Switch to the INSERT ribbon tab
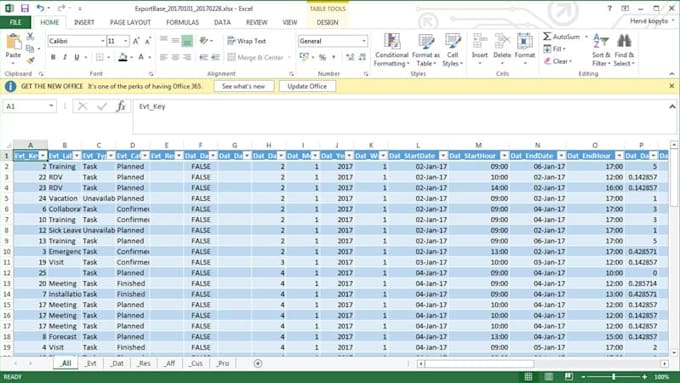This screenshot has width=680, height=383. click(84, 22)
